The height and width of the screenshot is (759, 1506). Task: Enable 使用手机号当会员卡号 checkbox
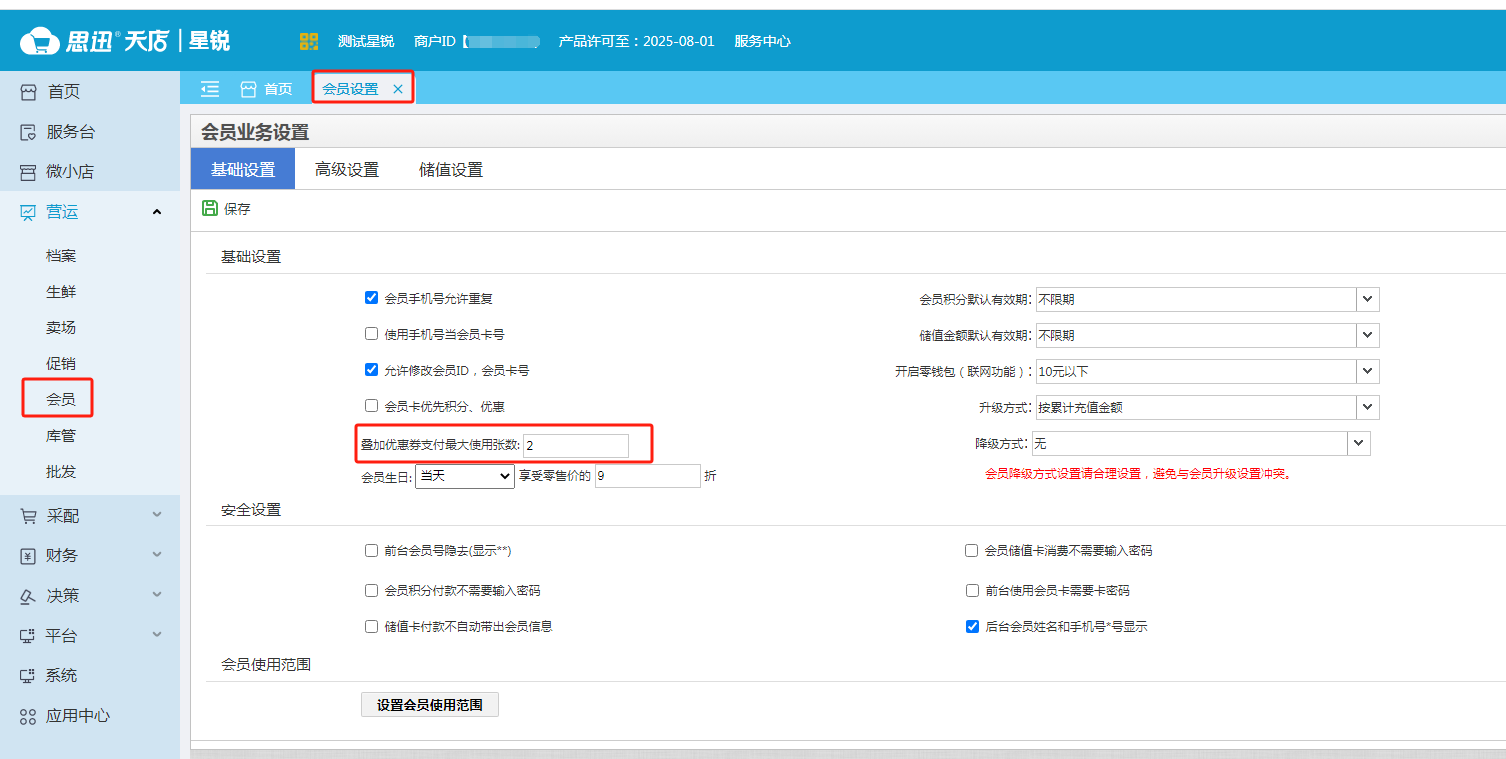coord(372,334)
